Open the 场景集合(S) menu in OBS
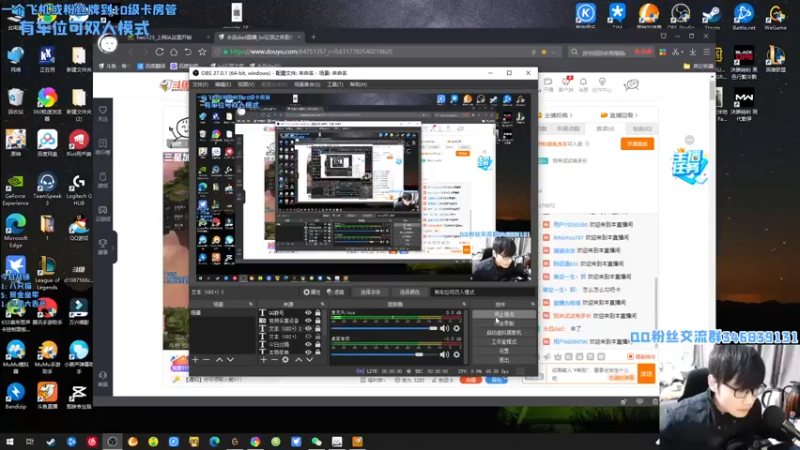The width and height of the screenshot is (800, 450). tap(307, 84)
